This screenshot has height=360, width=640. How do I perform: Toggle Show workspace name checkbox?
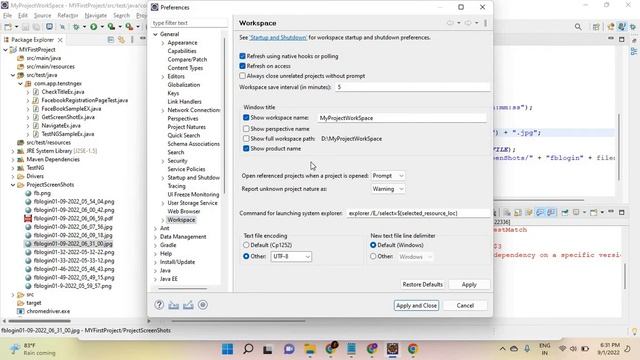click(x=246, y=118)
